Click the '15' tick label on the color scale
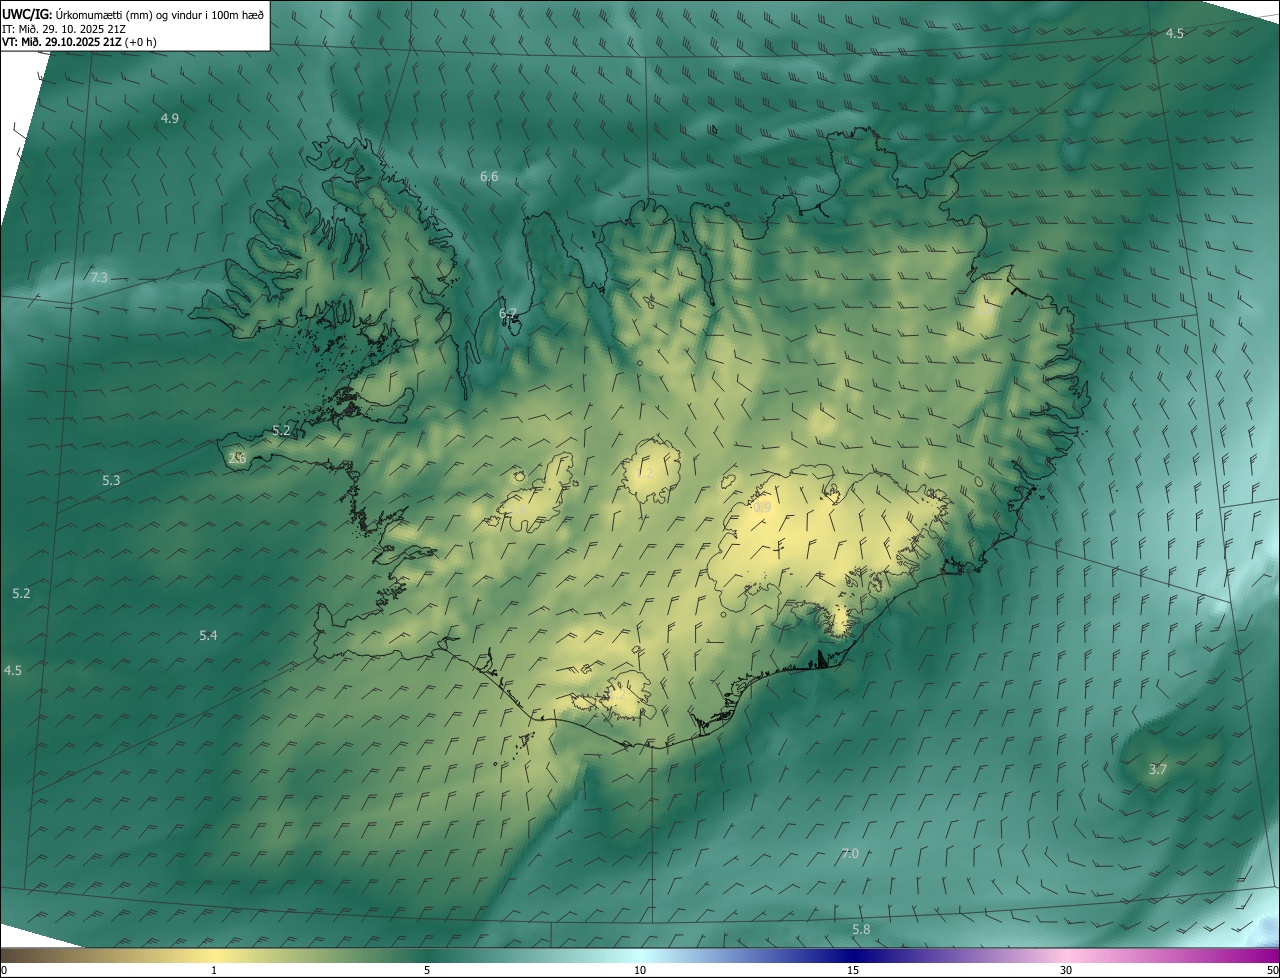This screenshot has width=1280, height=978. pos(853,971)
